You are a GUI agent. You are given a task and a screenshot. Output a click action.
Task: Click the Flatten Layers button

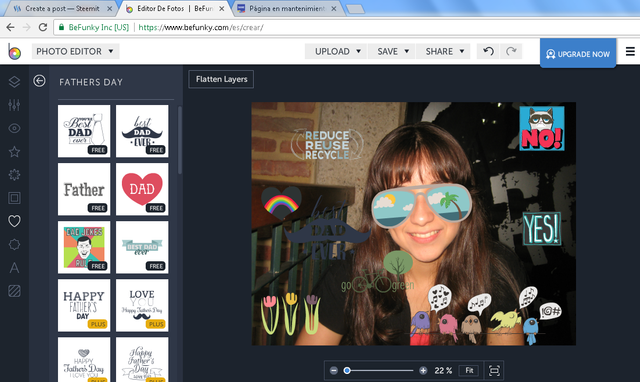click(x=221, y=79)
